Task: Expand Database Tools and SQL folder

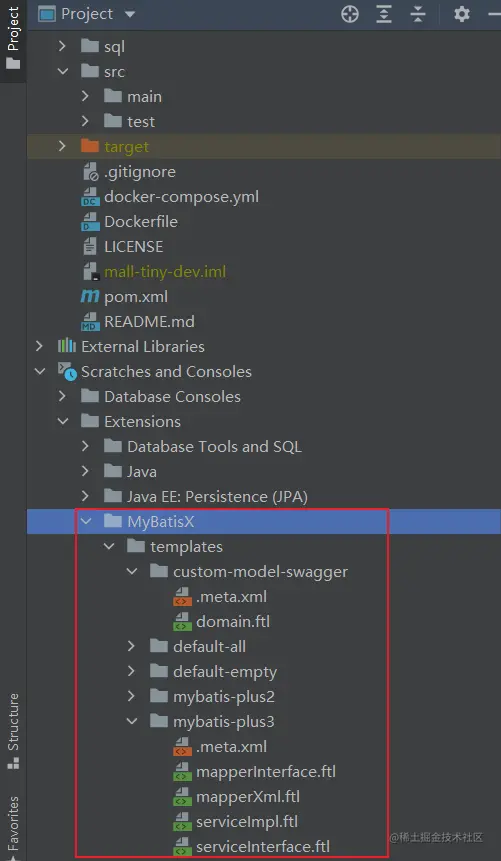Action: [85, 446]
